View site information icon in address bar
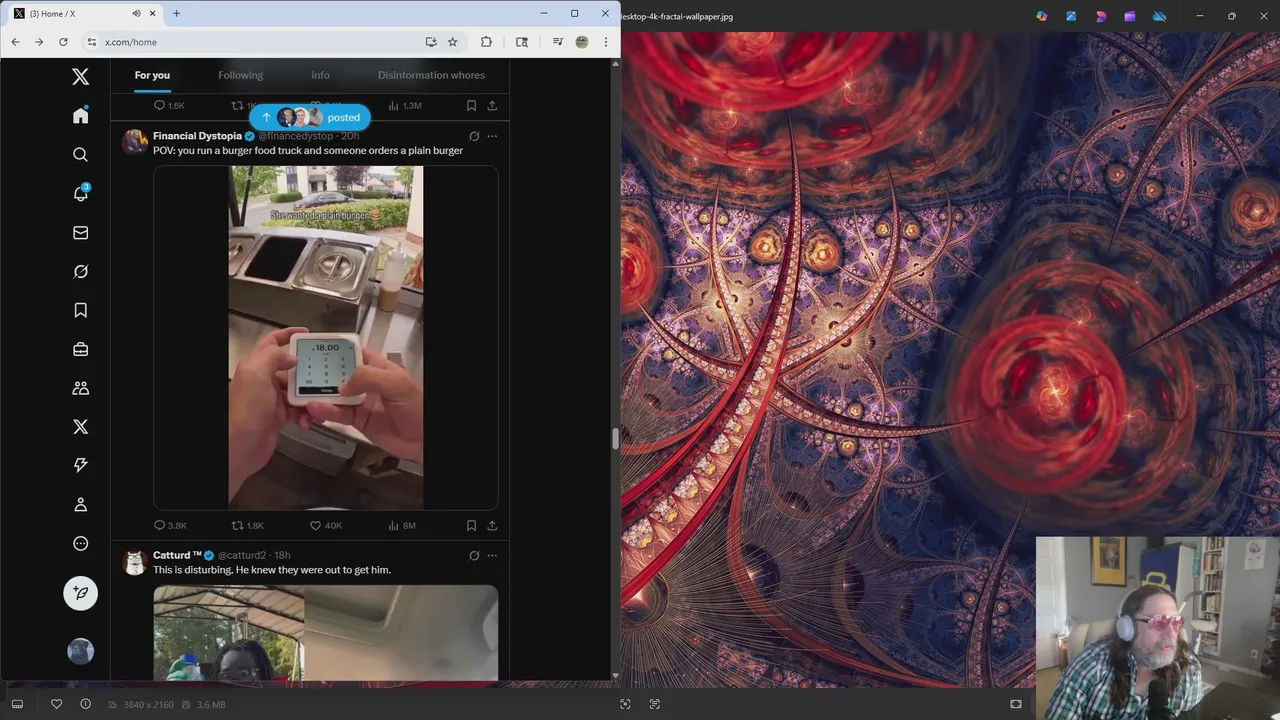The height and width of the screenshot is (720, 1280). pos(92,42)
